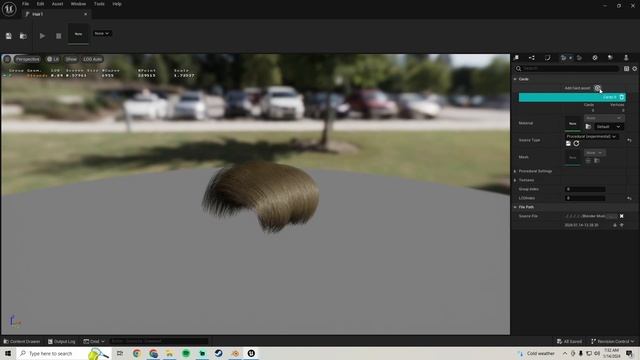Toggle the details property matrix grid icon
Viewport: 640px width, 360px height.
pos(626,69)
